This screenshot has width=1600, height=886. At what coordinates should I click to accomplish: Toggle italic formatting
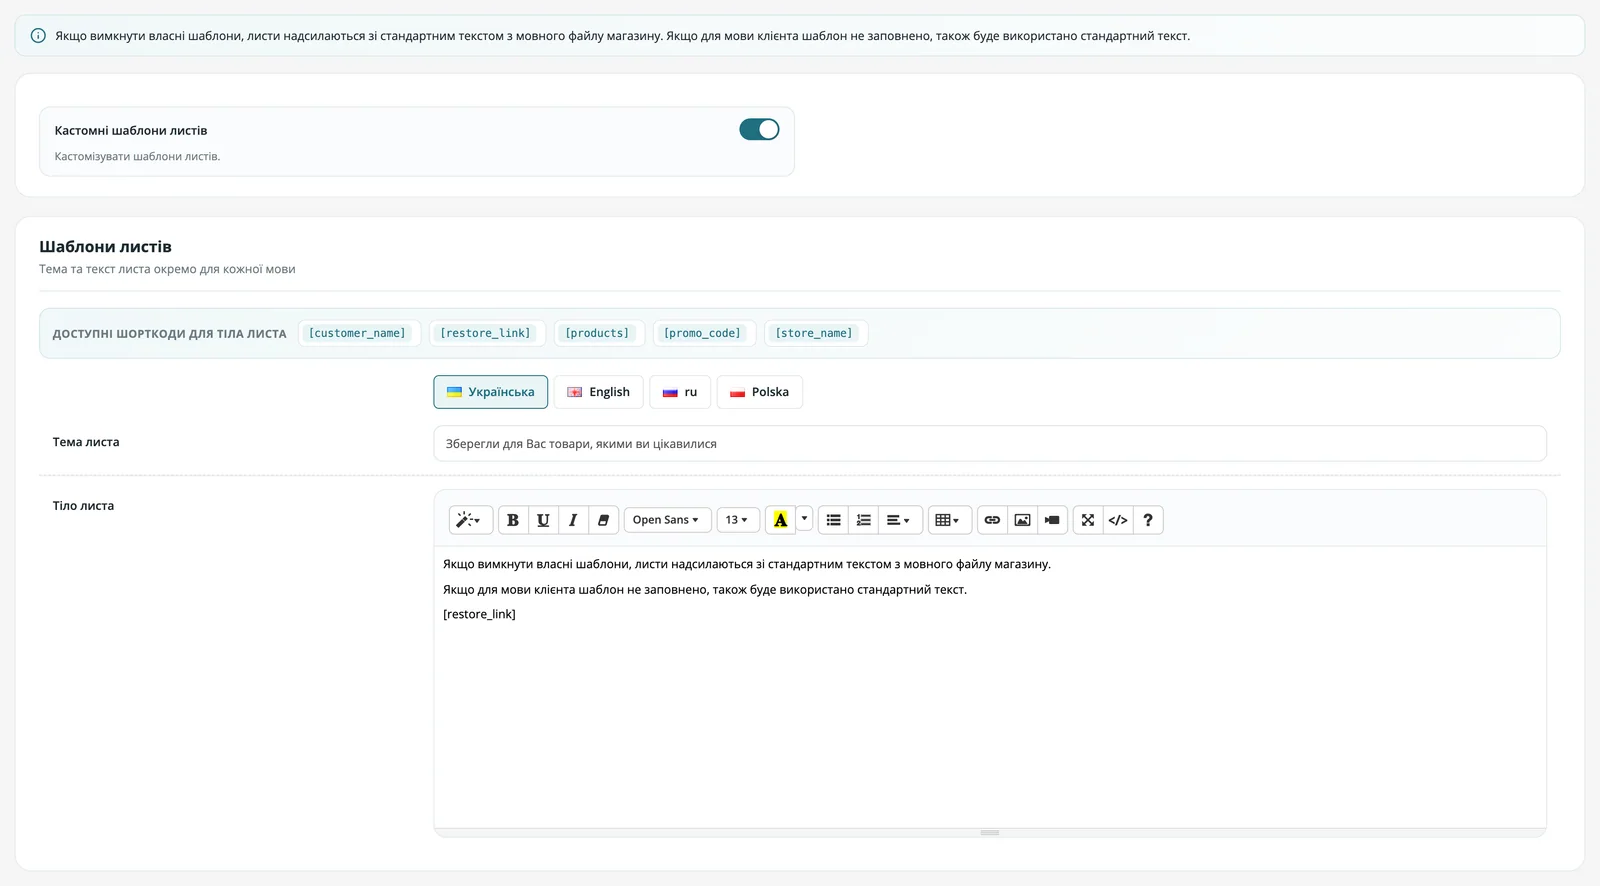coord(573,520)
